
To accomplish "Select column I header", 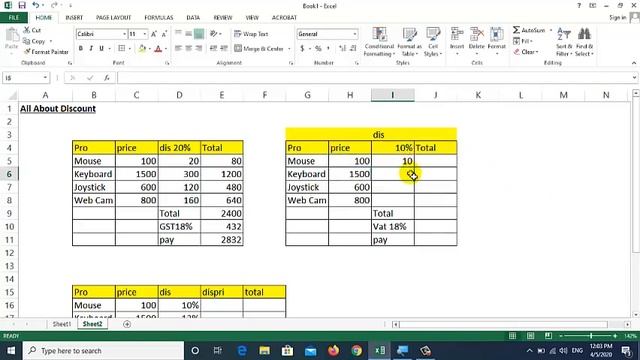I will (393, 95).
